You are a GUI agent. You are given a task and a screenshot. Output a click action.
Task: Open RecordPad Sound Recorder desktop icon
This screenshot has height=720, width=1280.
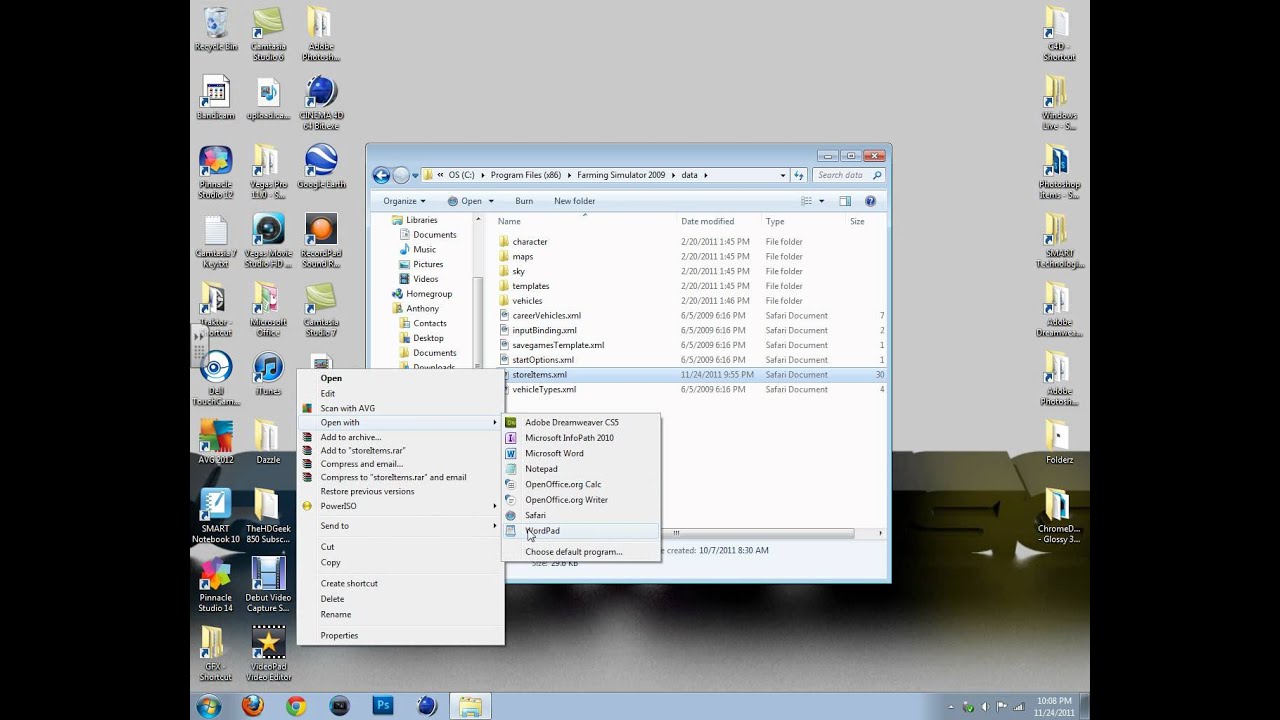(321, 240)
